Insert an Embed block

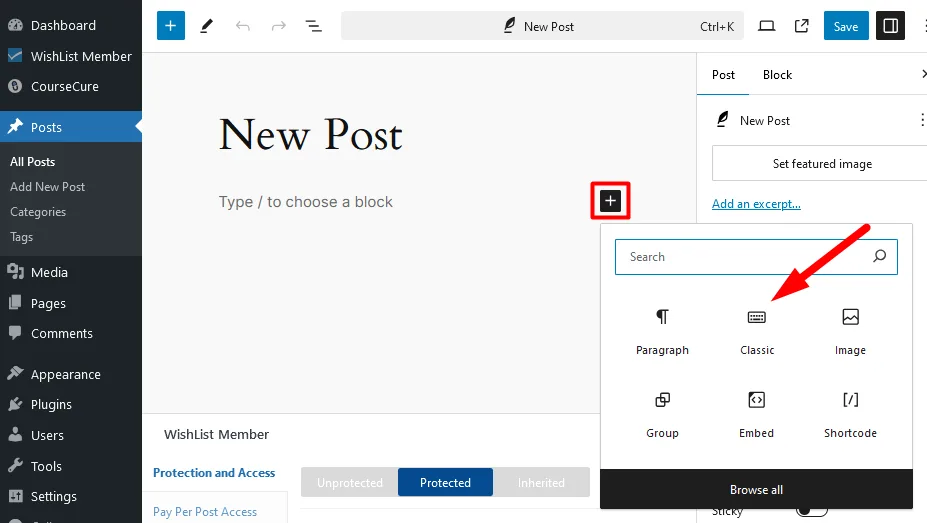coord(757,414)
